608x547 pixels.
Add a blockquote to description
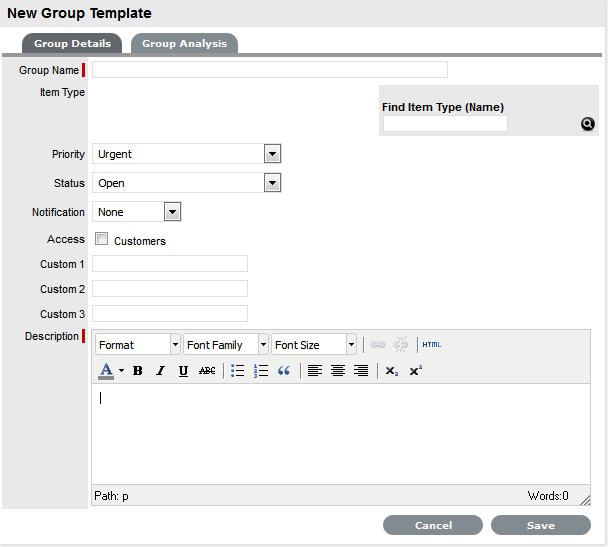click(x=284, y=371)
